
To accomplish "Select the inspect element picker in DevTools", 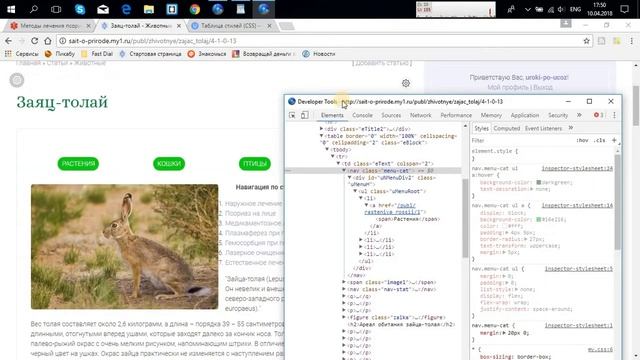I will pyautogui.click(x=292, y=116).
